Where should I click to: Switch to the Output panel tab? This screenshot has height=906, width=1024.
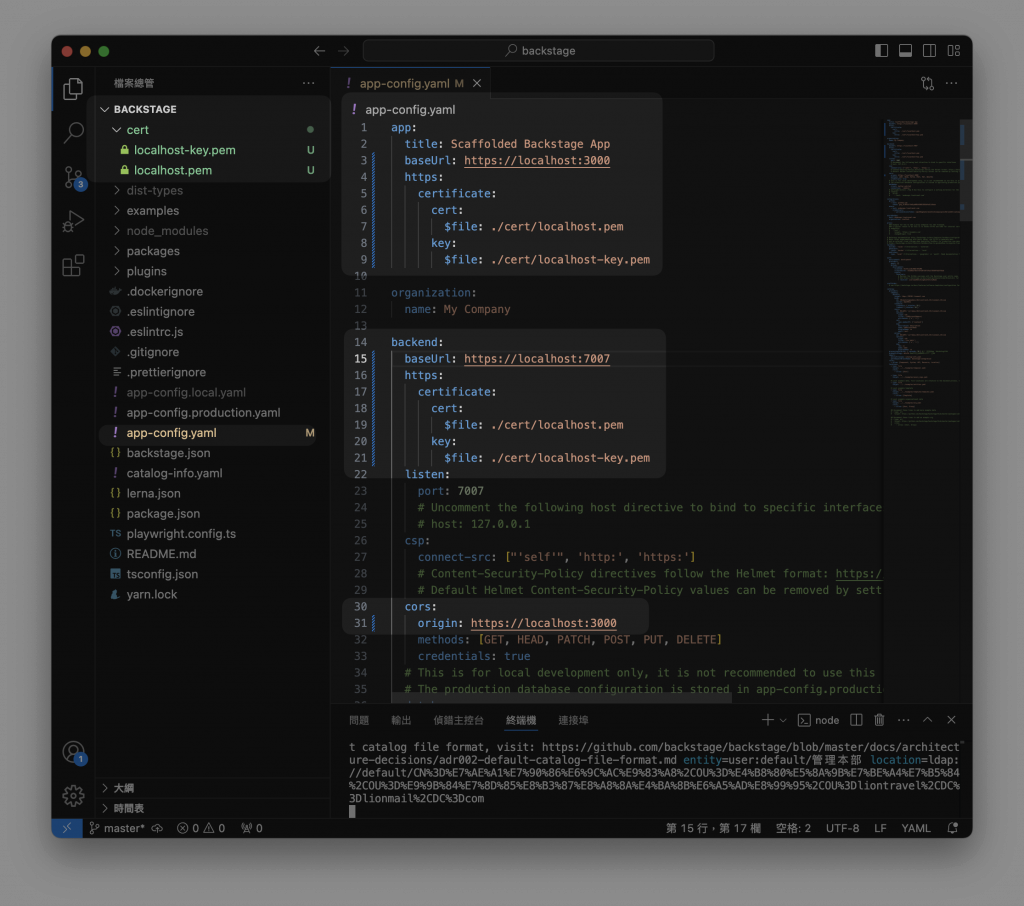(x=401, y=720)
